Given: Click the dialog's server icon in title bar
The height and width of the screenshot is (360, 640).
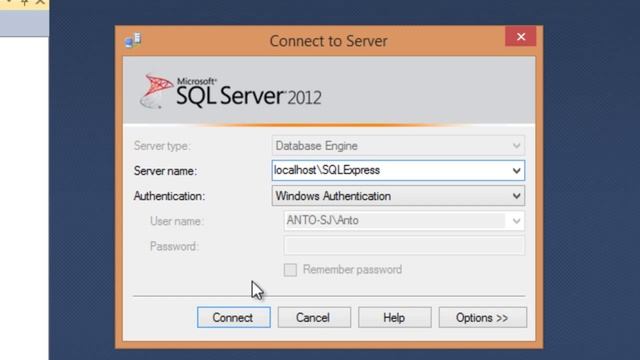Looking at the screenshot, I should pos(133,40).
